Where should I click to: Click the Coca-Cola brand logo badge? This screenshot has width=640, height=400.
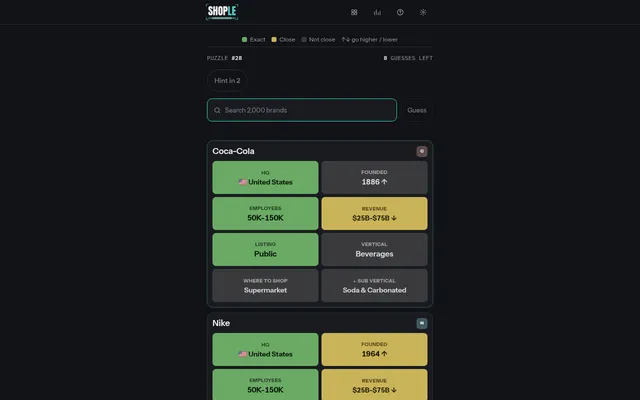pyautogui.click(x=422, y=151)
